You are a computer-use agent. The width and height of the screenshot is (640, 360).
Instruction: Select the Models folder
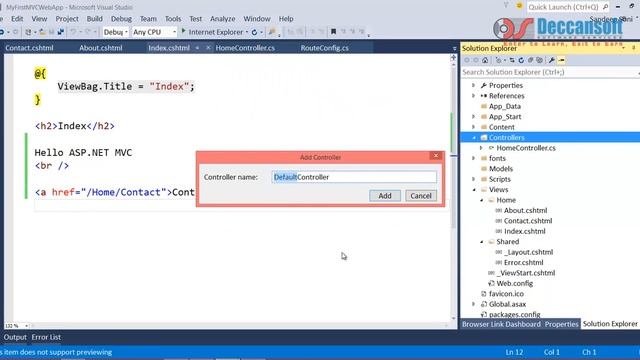click(x=501, y=169)
